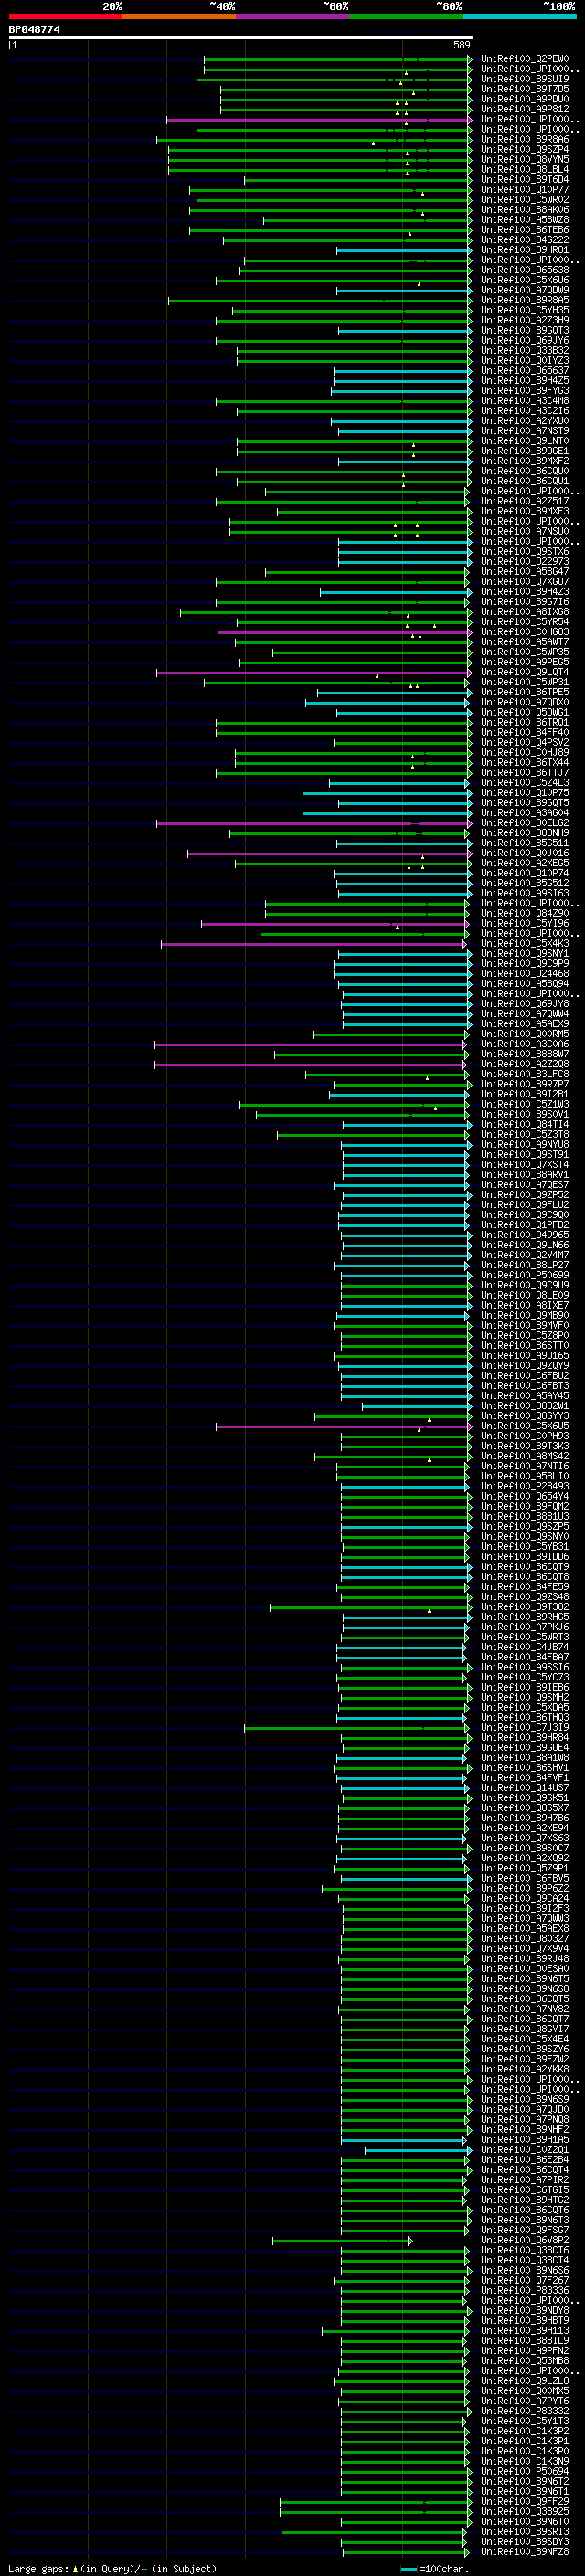Click UniRef100_P50699 hit
This screenshot has height=2576, width=585.
point(525,1276)
